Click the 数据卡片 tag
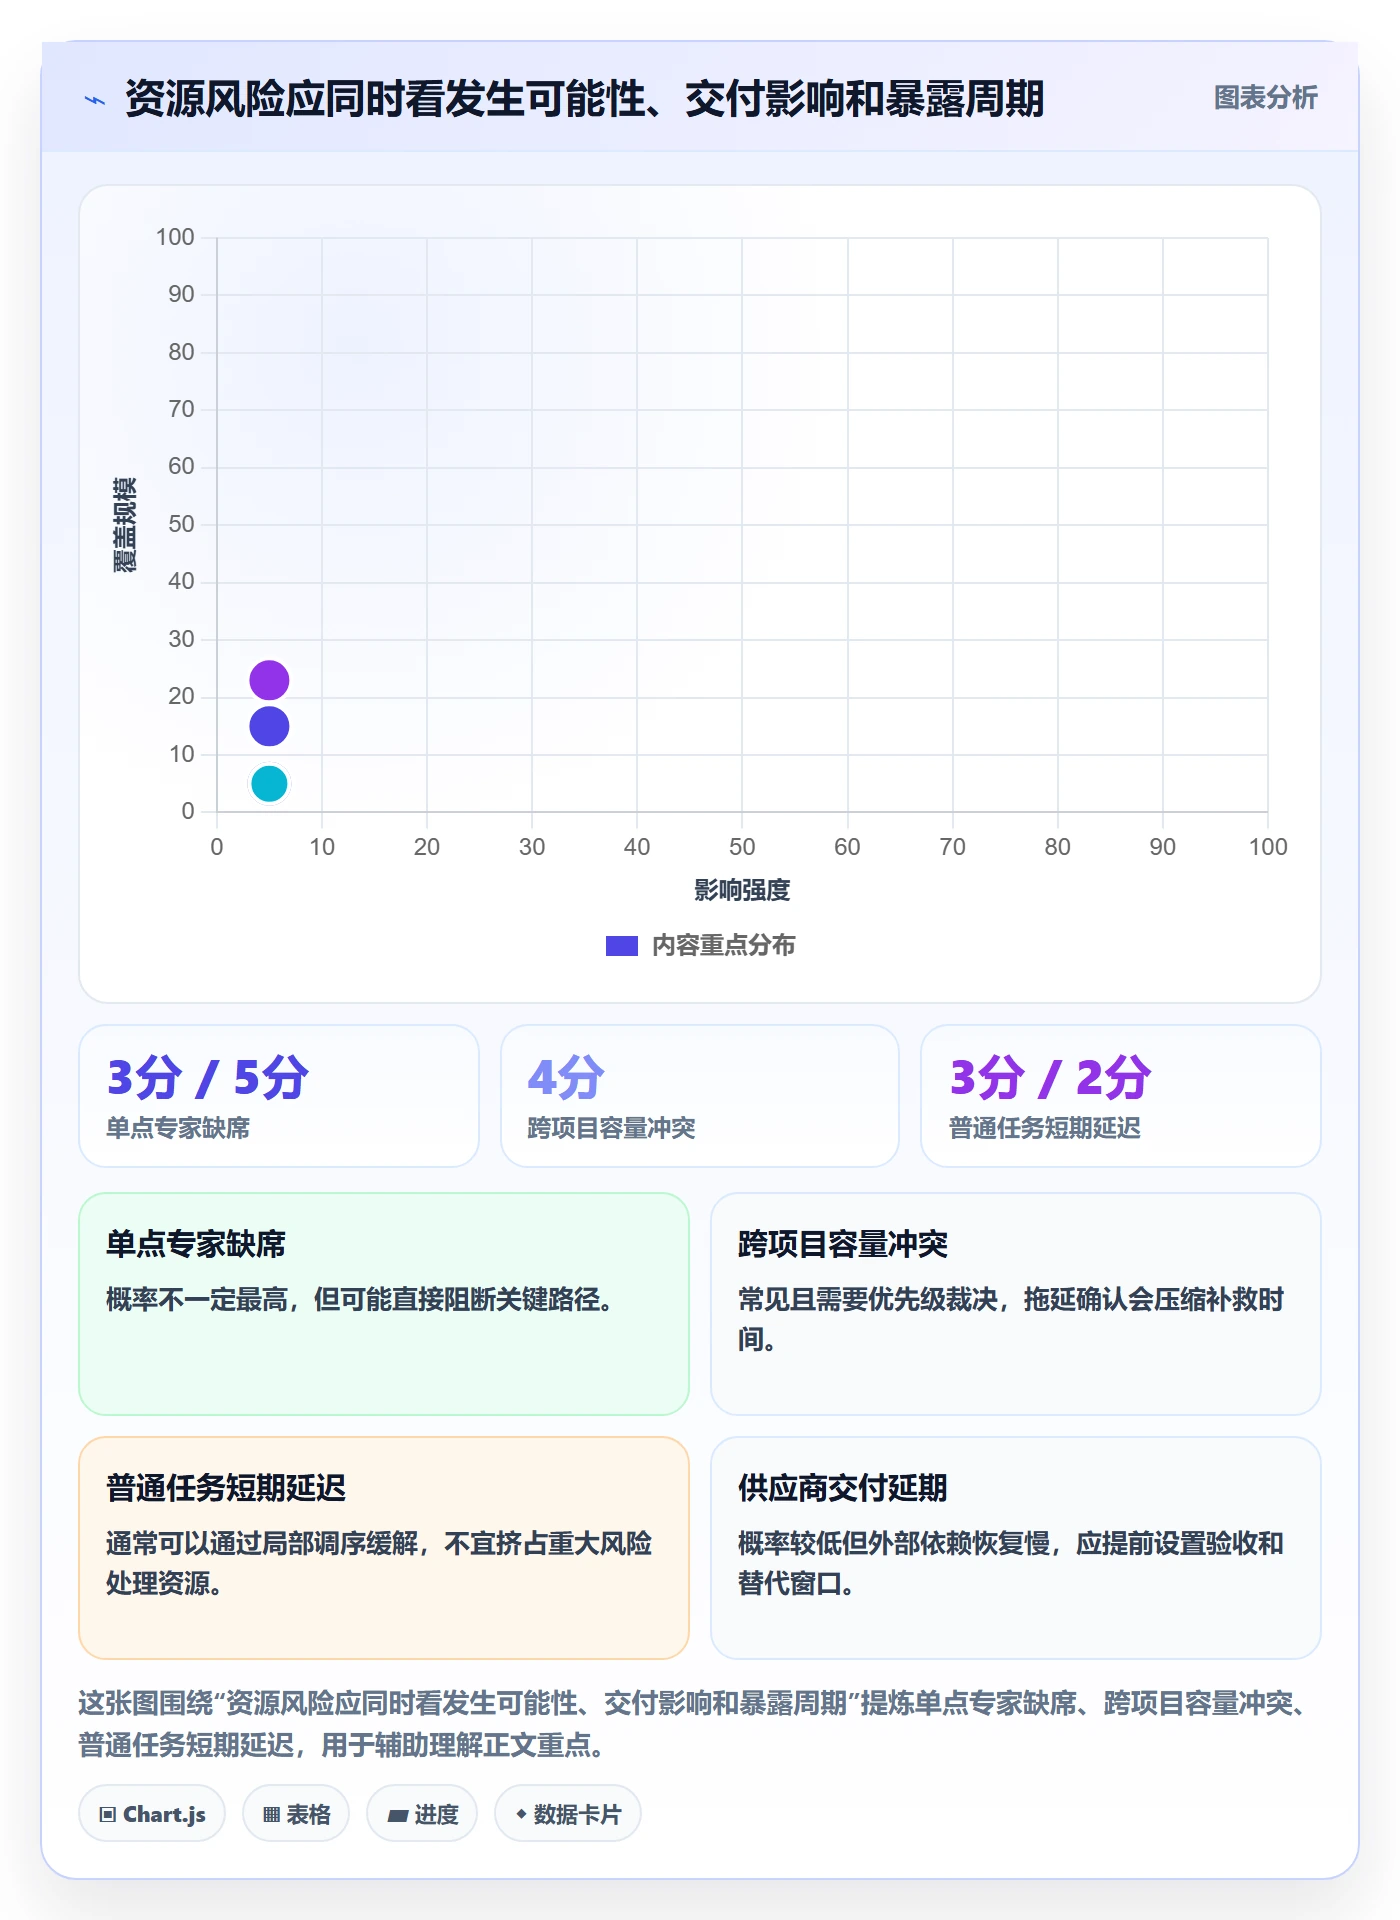The width and height of the screenshot is (1400, 1920). click(x=568, y=1814)
